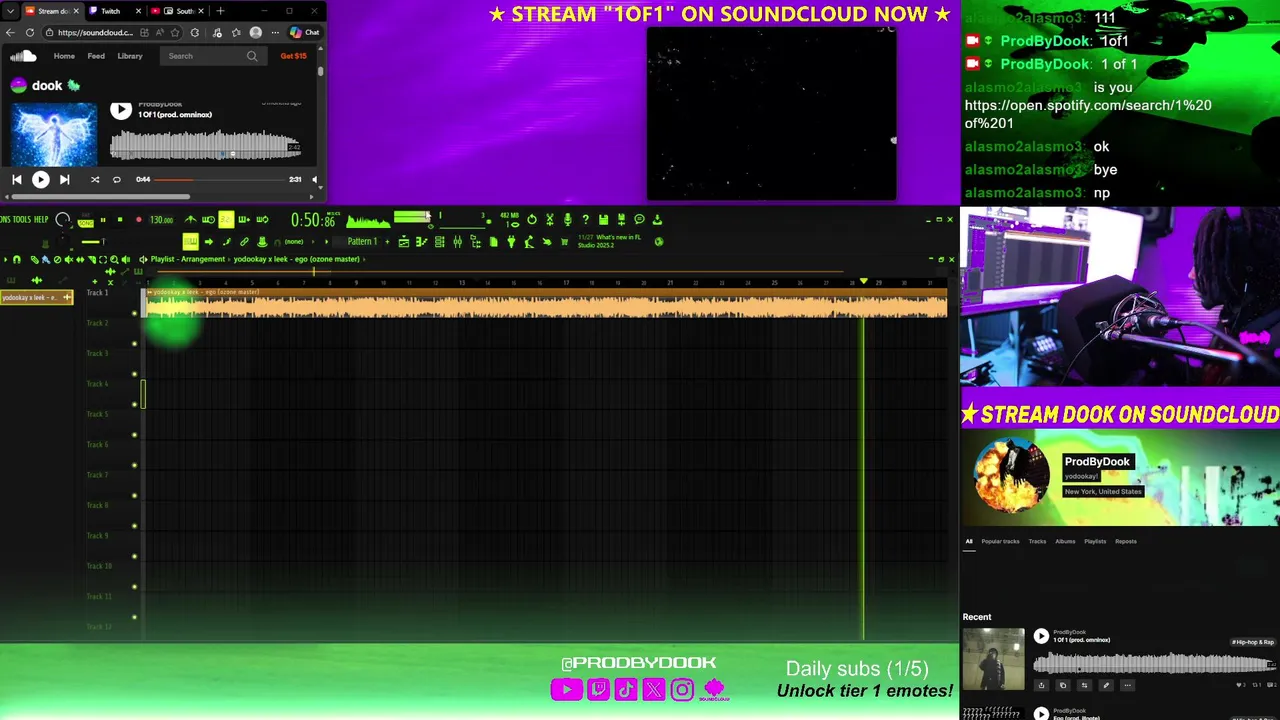Screen dimensions: 1280x720
Task: Switch to the Twitch browser tab
Action: pos(110,11)
